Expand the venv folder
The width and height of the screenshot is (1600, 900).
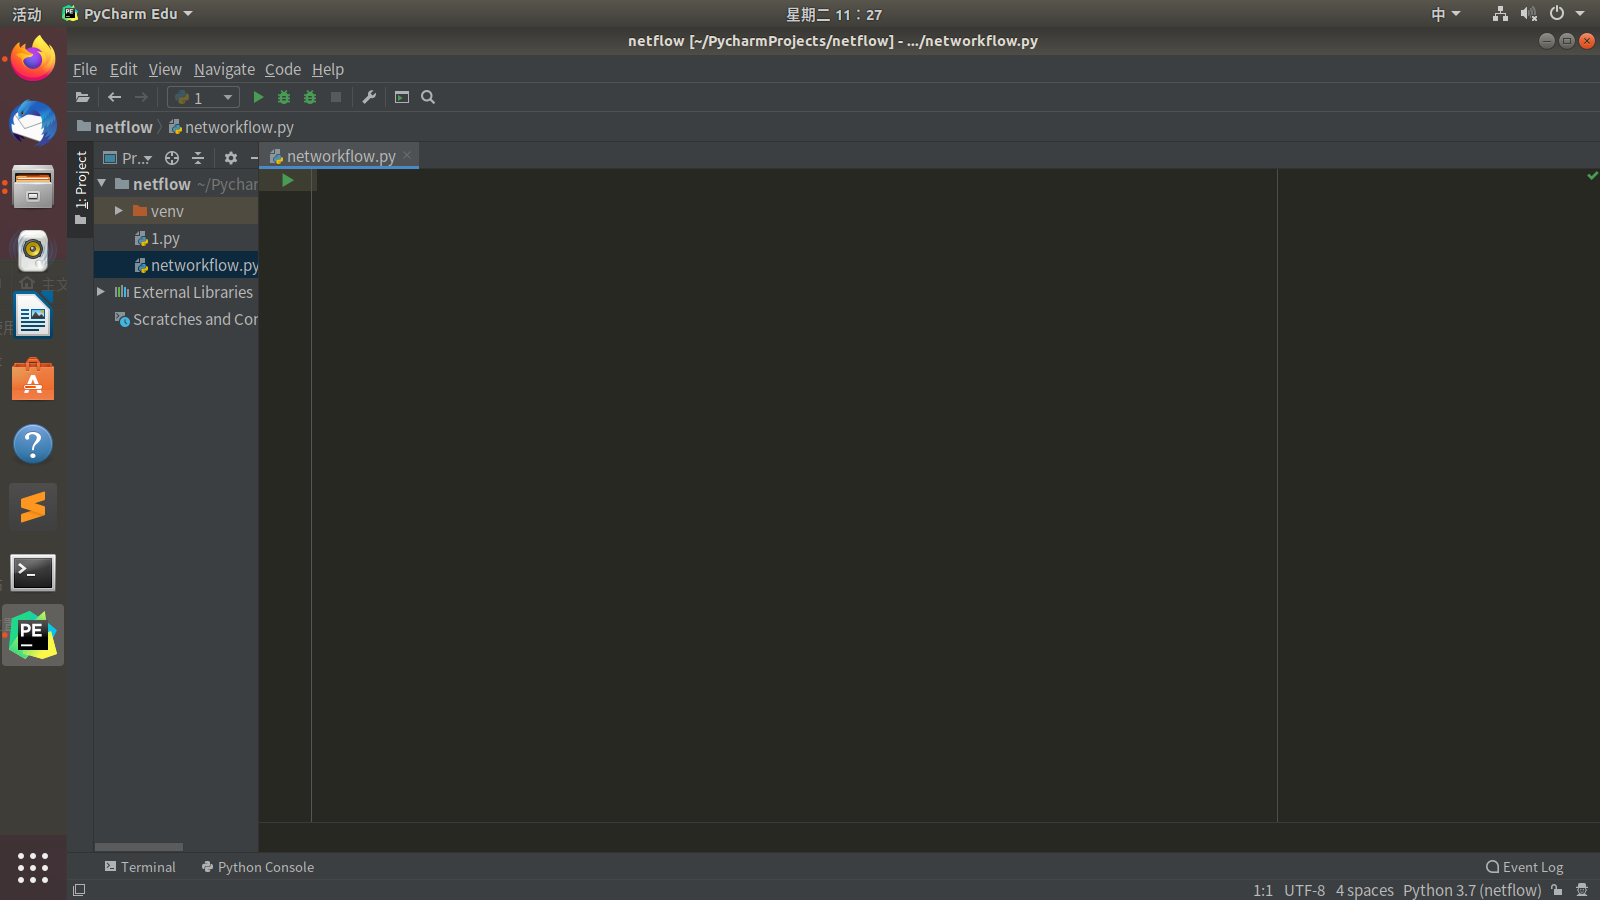(x=118, y=211)
